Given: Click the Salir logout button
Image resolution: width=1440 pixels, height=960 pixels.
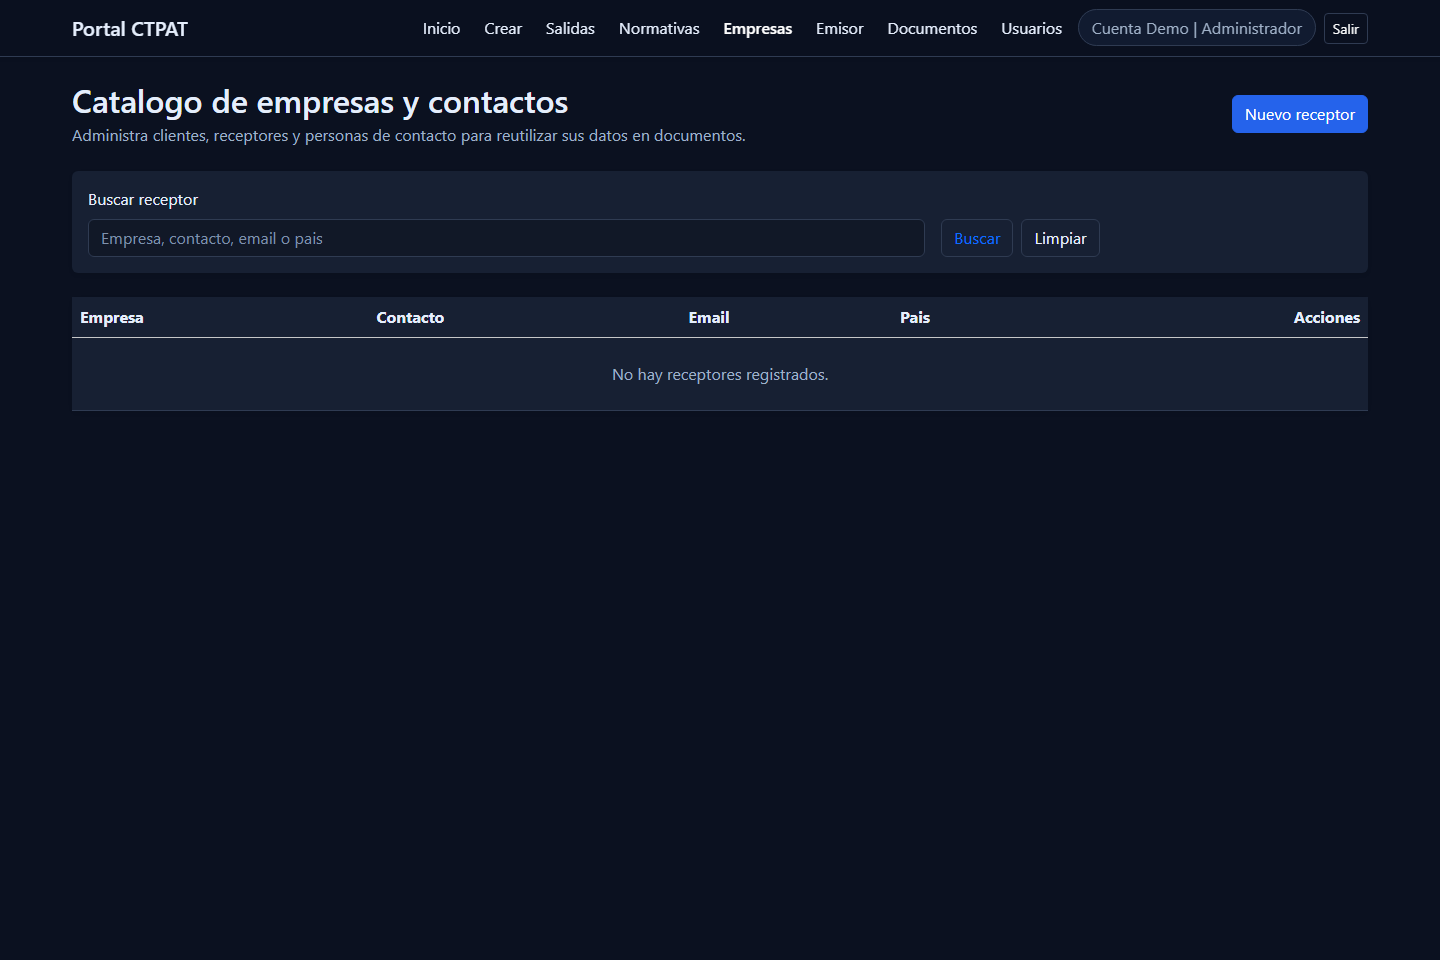Looking at the screenshot, I should (x=1346, y=29).
